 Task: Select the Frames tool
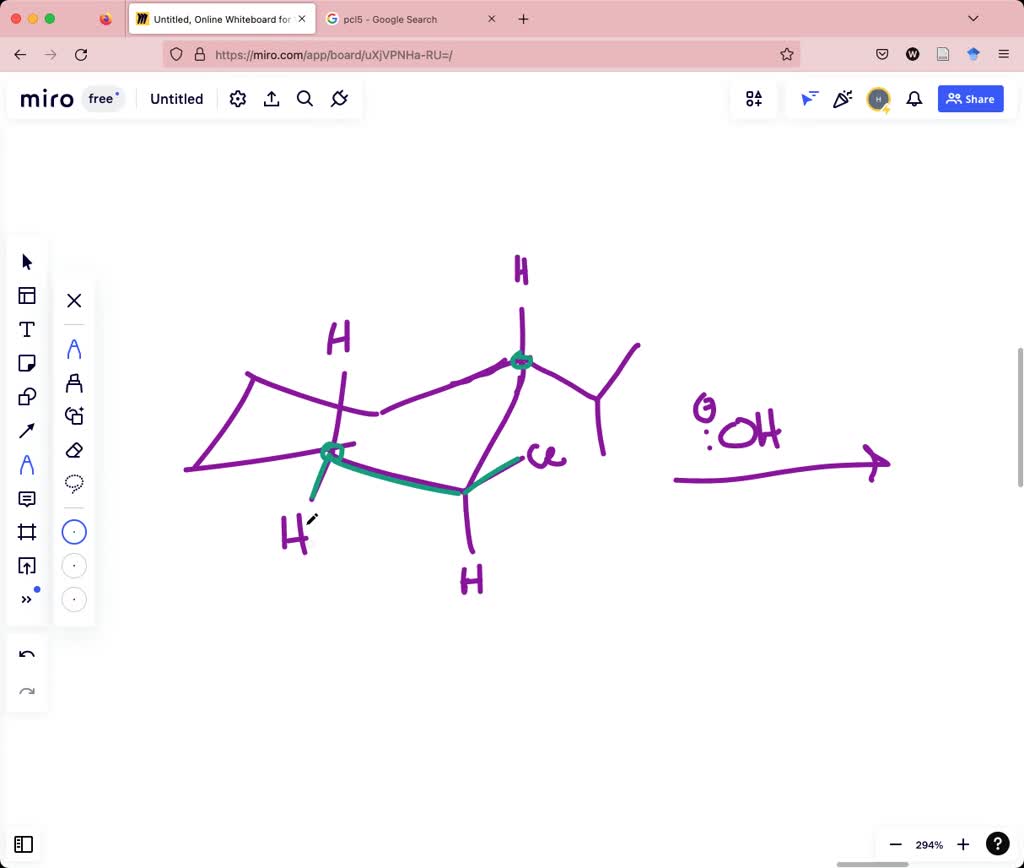pos(26,532)
